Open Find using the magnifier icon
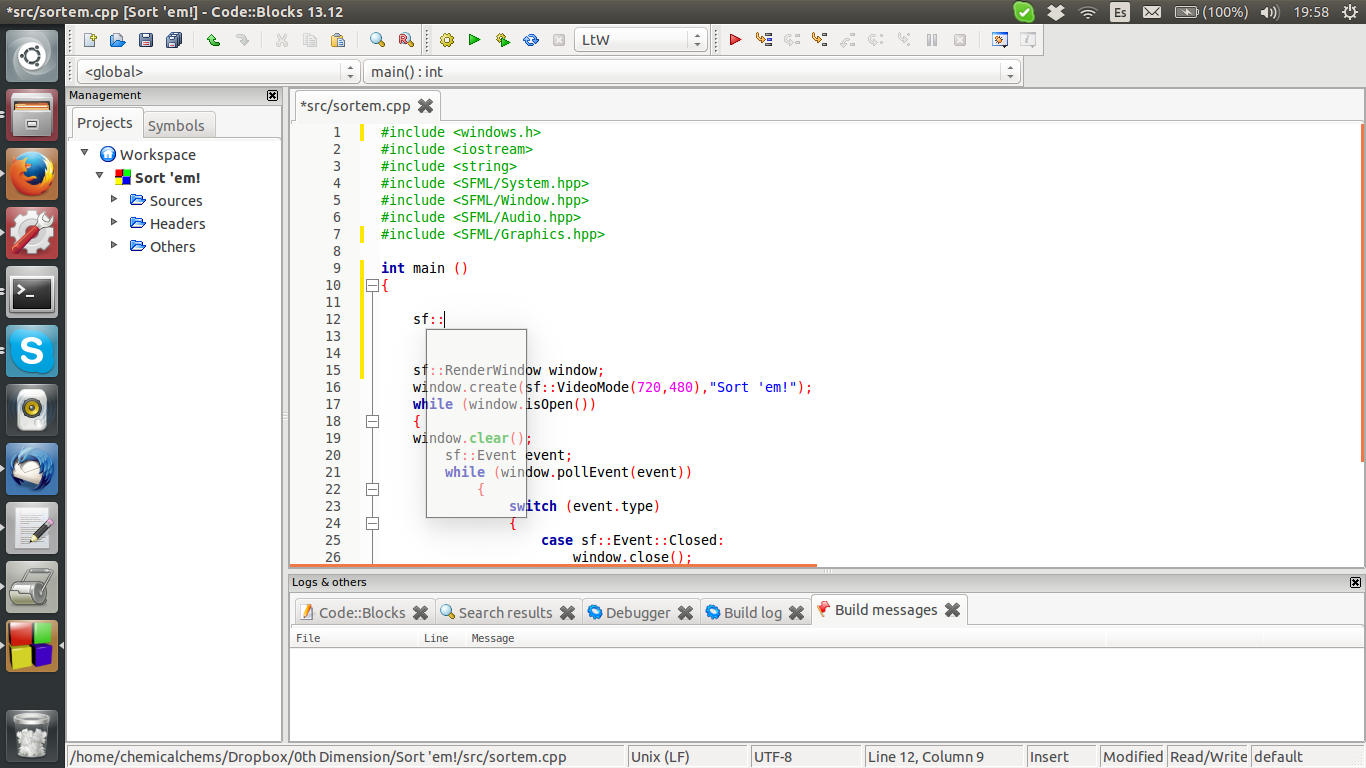Image resolution: width=1366 pixels, height=768 pixels. click(377, 40)
